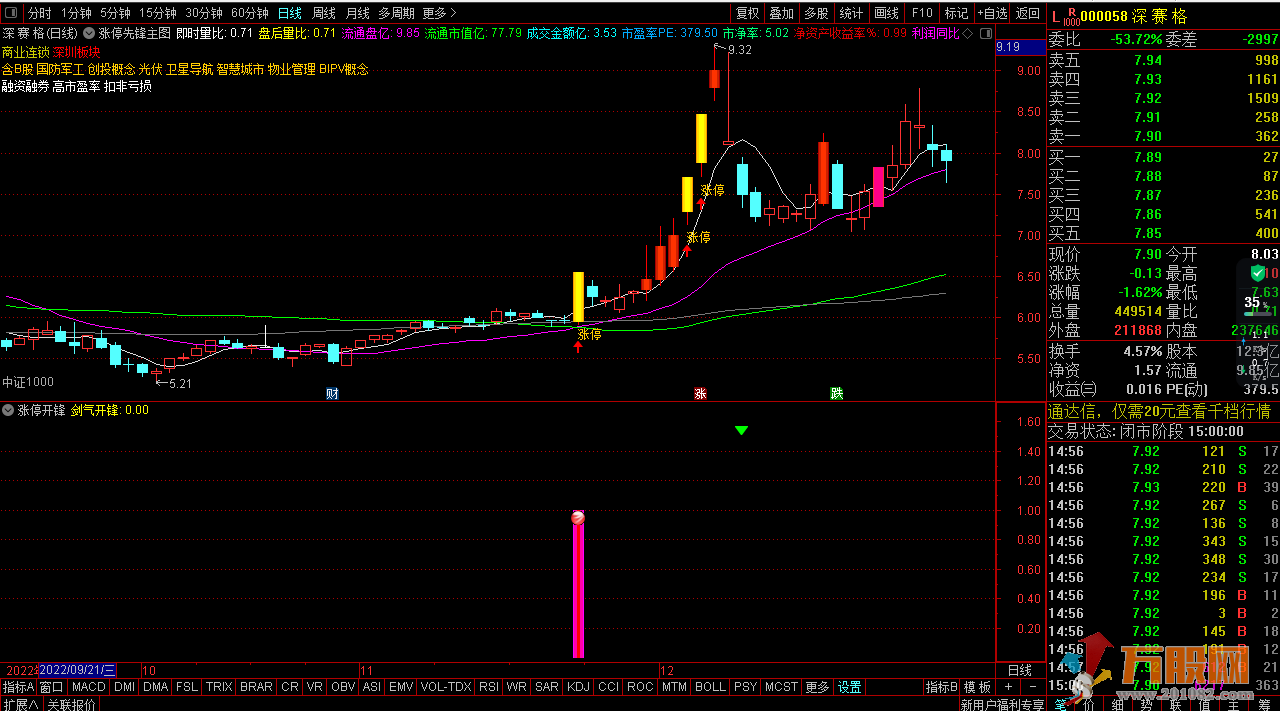Open the 统计 statistics tool
This screenshot has height=711, width=1280.
point(851,13)
